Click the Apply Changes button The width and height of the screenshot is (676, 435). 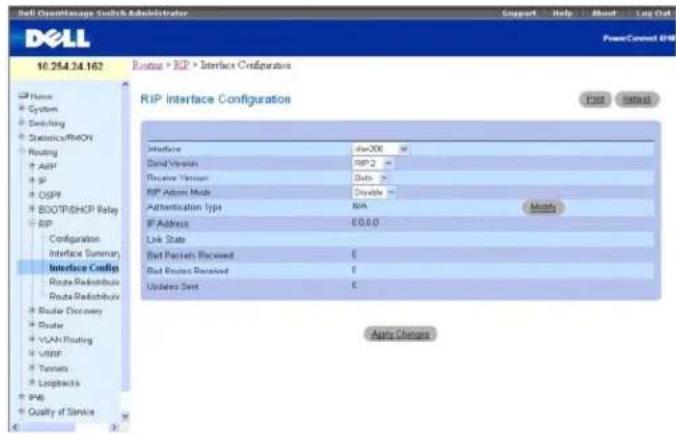[400, 334]
